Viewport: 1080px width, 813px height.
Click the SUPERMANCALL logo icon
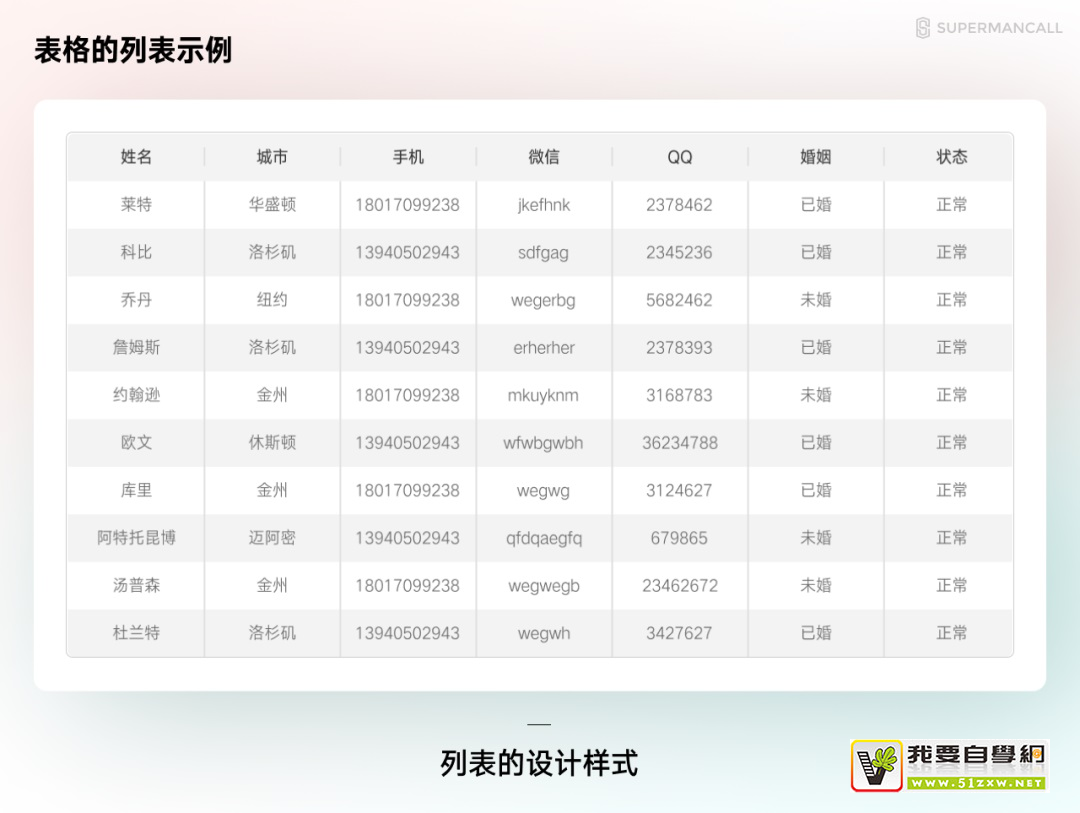tap(923, 28)
